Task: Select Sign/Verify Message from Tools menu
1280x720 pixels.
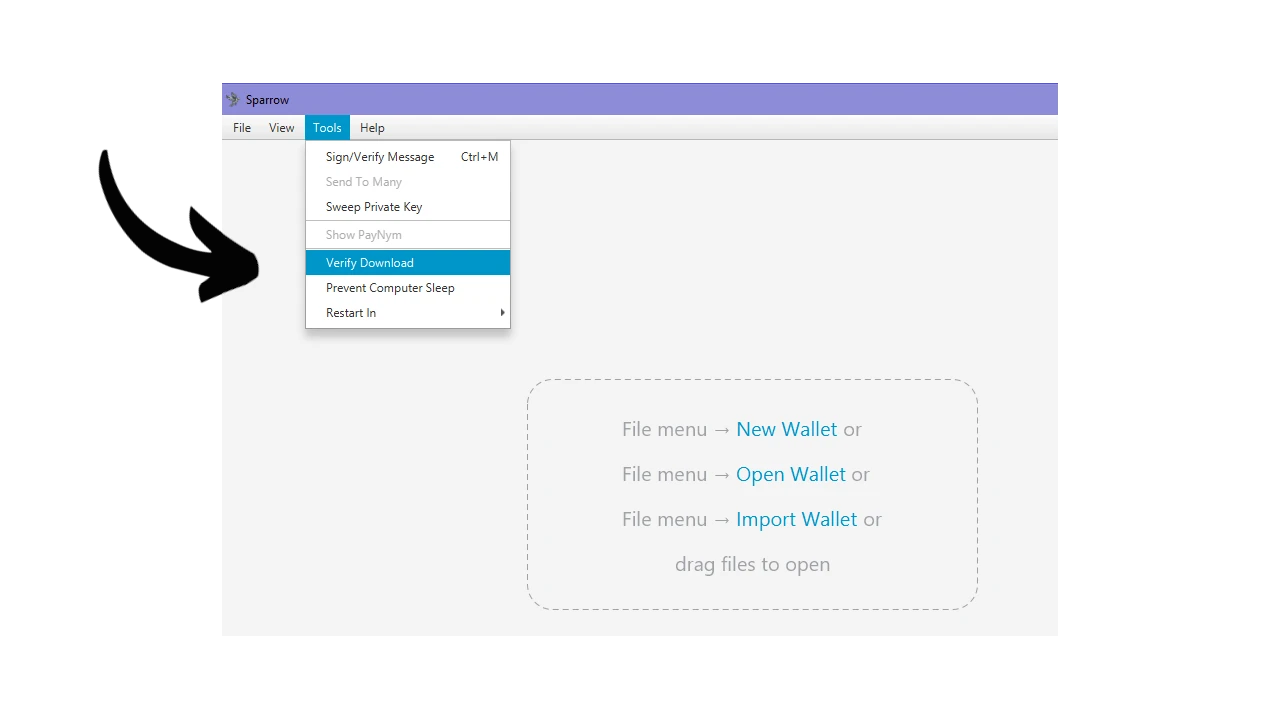Action: coord(380,157)
